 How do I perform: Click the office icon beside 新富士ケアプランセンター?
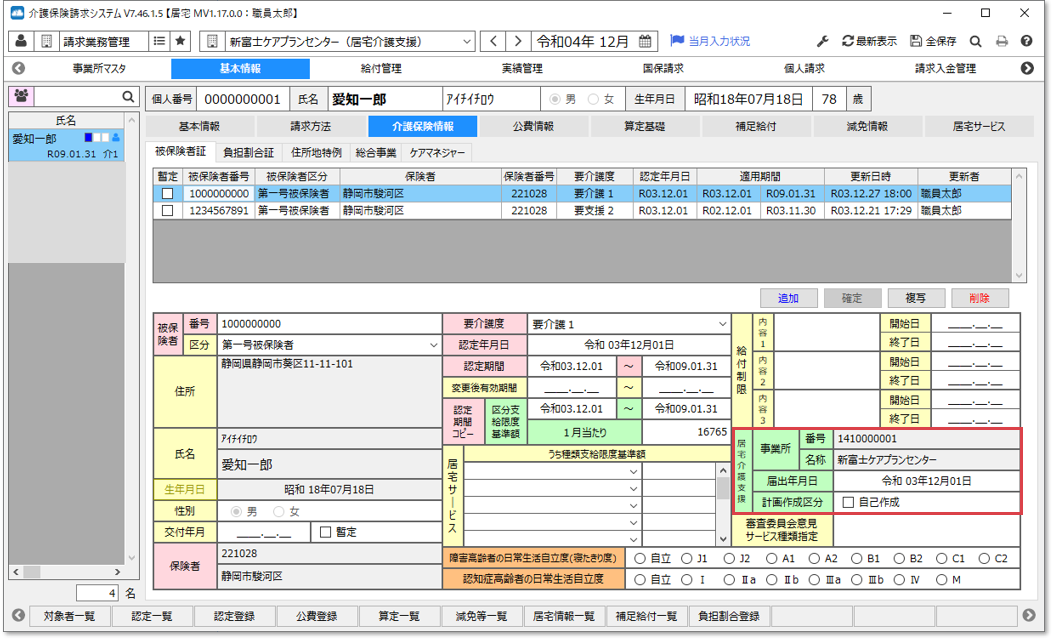[x=212, y=41]
